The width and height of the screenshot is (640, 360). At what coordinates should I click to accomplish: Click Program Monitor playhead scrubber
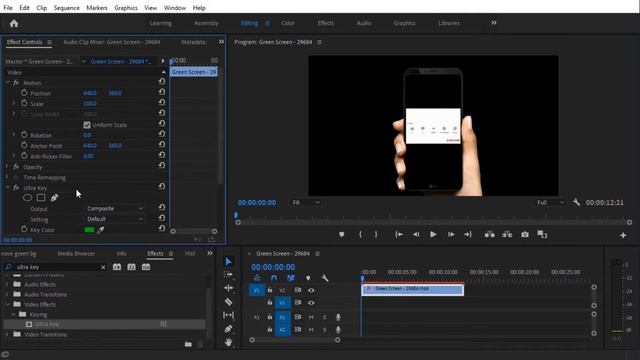(236, 215)
